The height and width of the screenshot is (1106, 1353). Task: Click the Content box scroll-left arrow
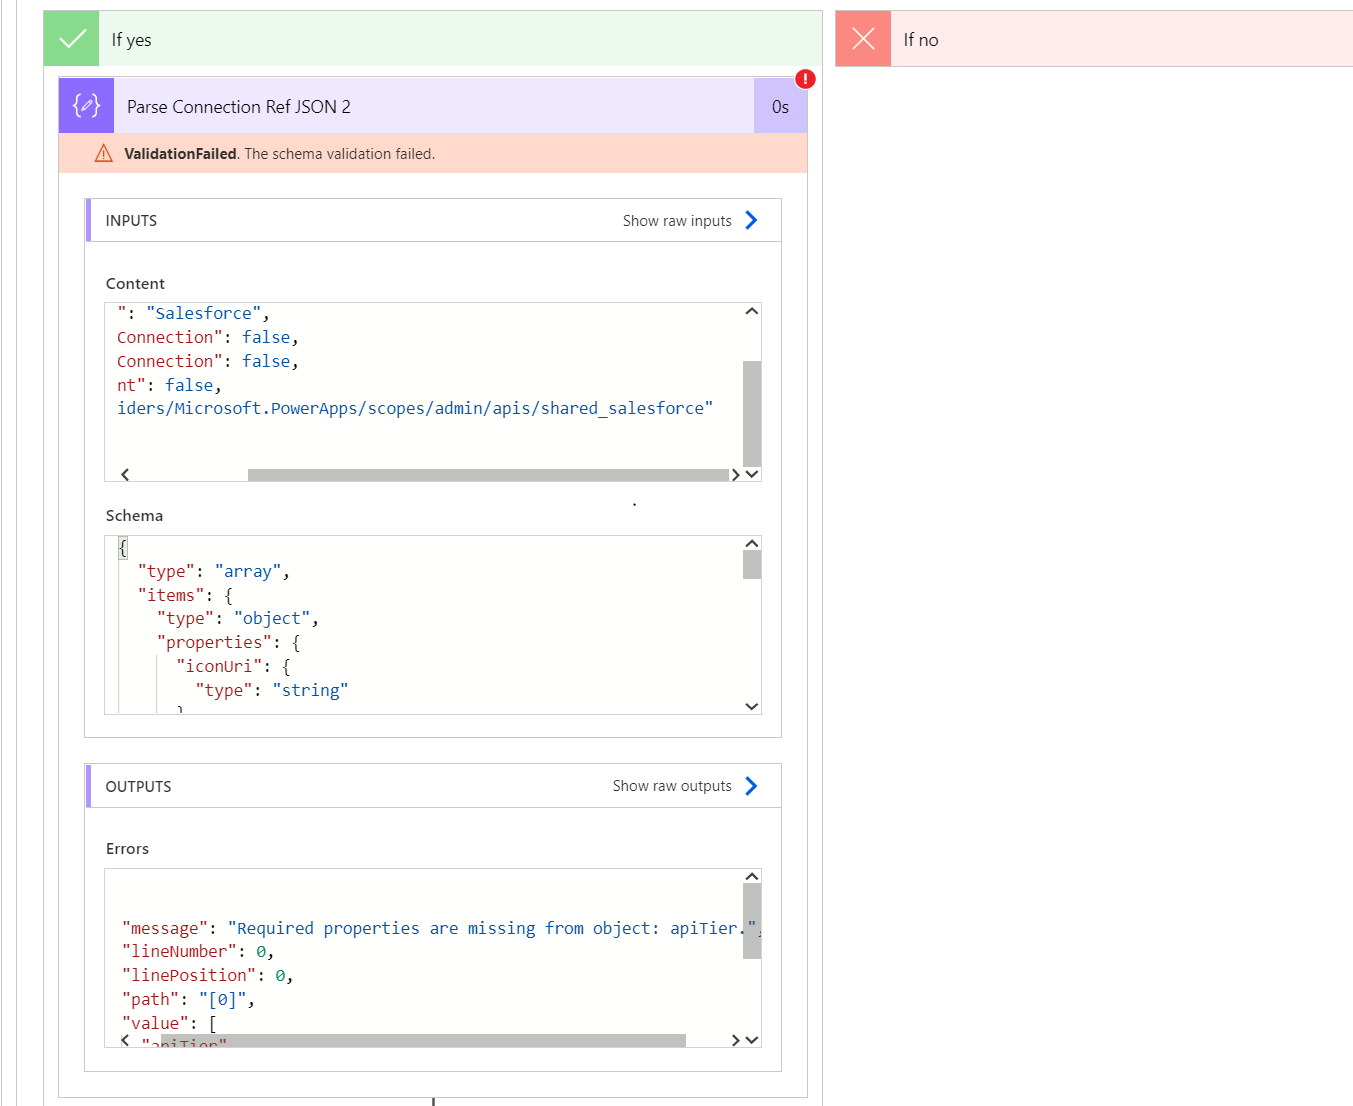[125, 474]
